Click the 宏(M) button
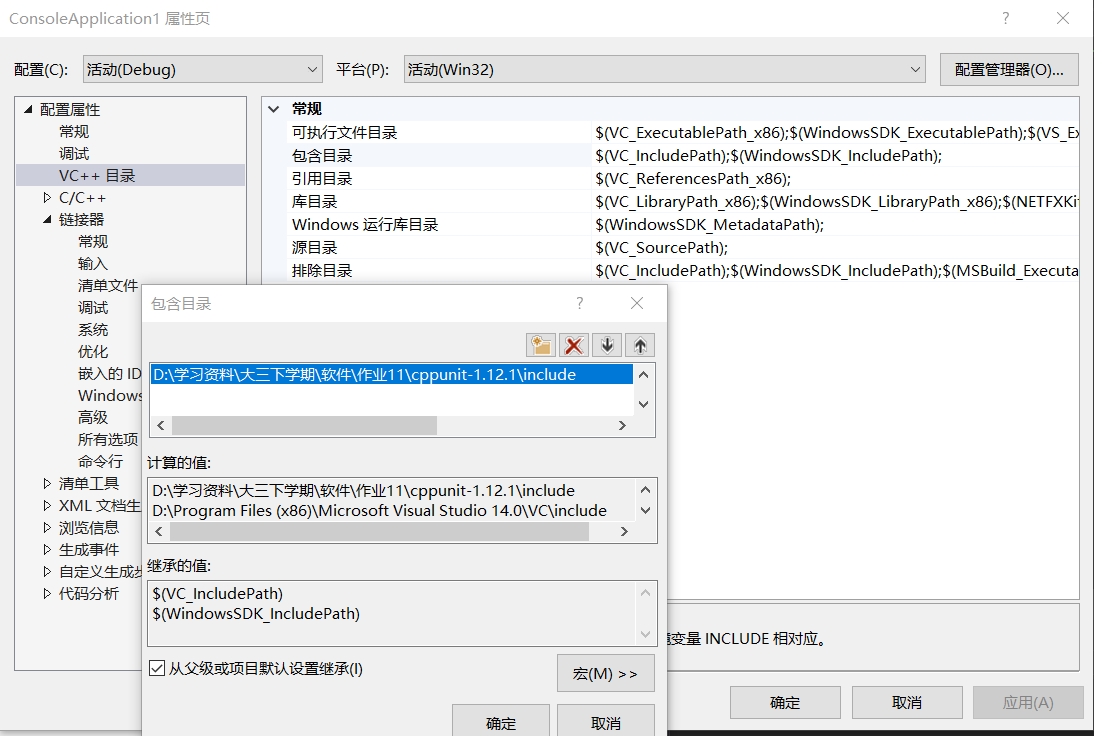This screenshot has width=1094, height=736. pos(605,672)
